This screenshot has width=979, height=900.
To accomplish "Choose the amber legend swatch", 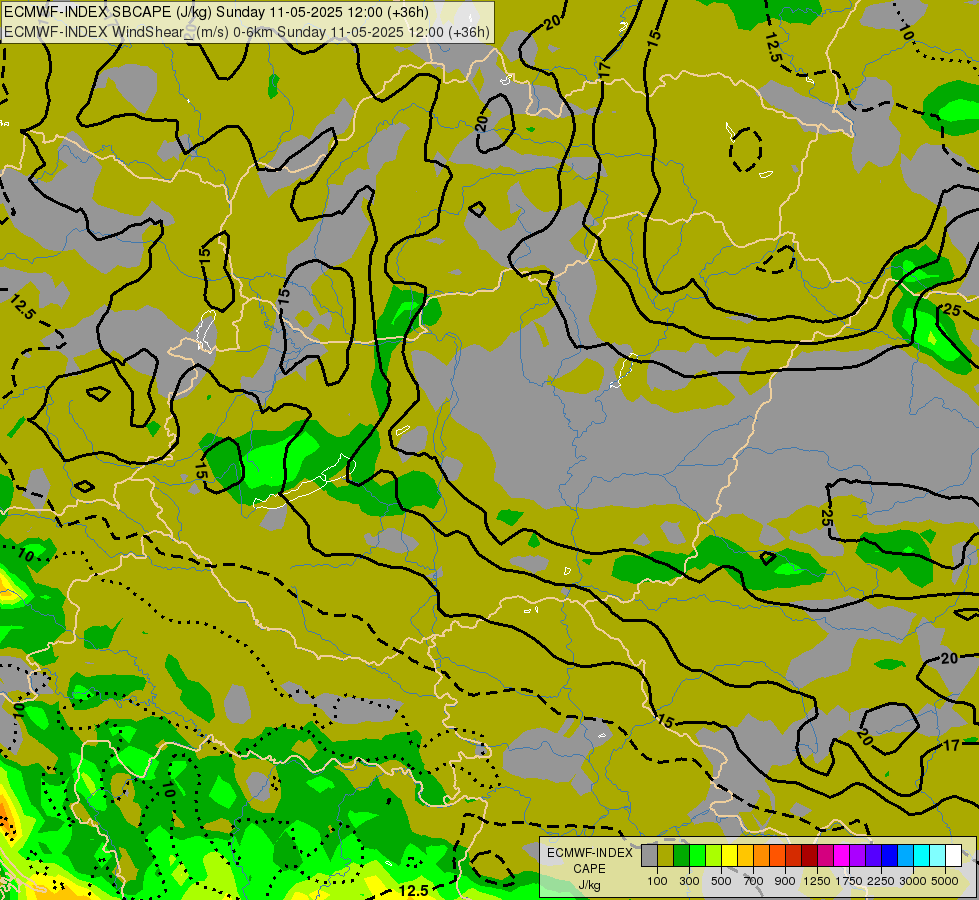I will 745,856.
